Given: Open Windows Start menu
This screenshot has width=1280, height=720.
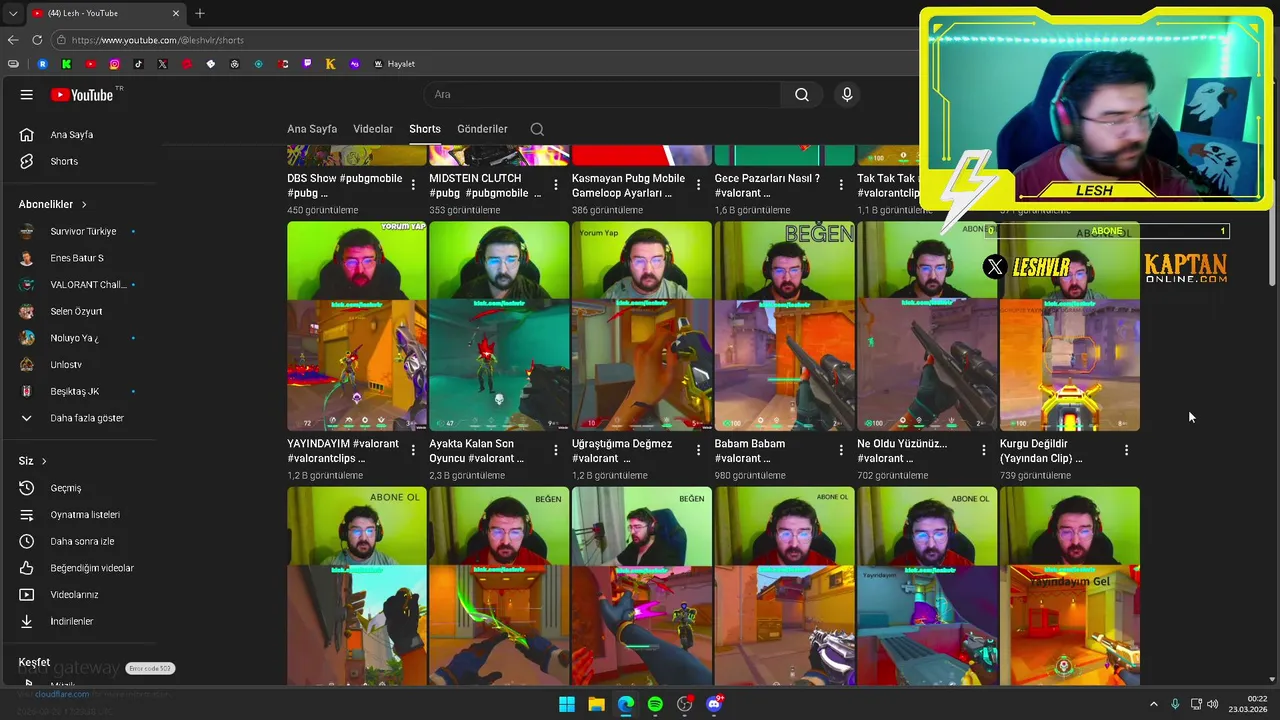Looking at the screenshot, I should pyautogui.click(x=567, y=704).
